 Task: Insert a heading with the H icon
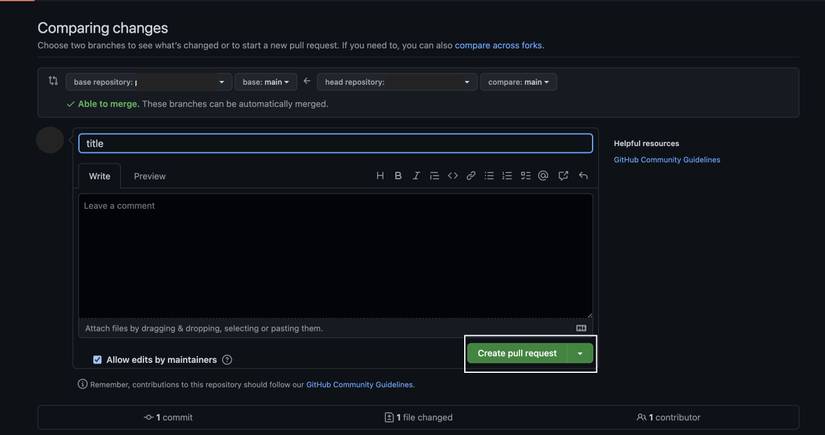pyautogui.click(x=380, y=176)
